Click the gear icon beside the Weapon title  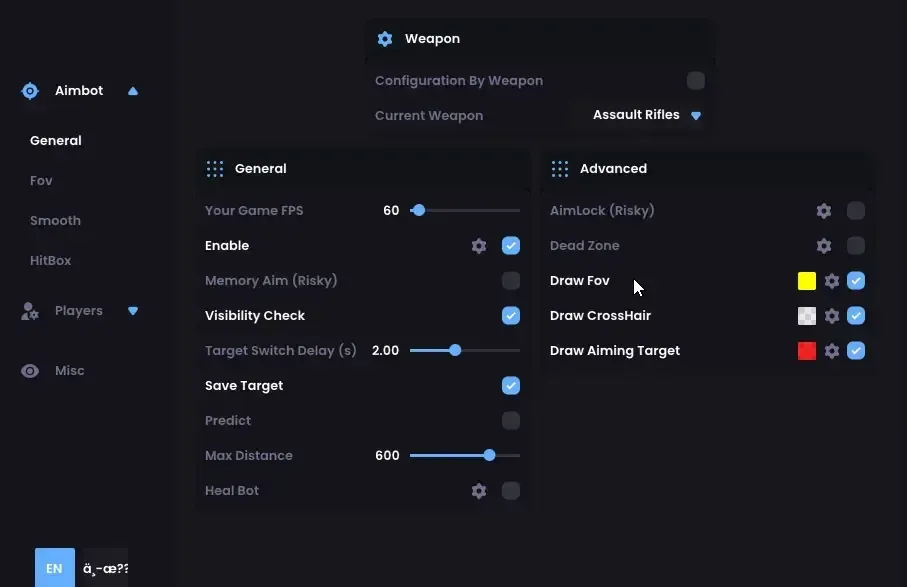pos(385,39)
